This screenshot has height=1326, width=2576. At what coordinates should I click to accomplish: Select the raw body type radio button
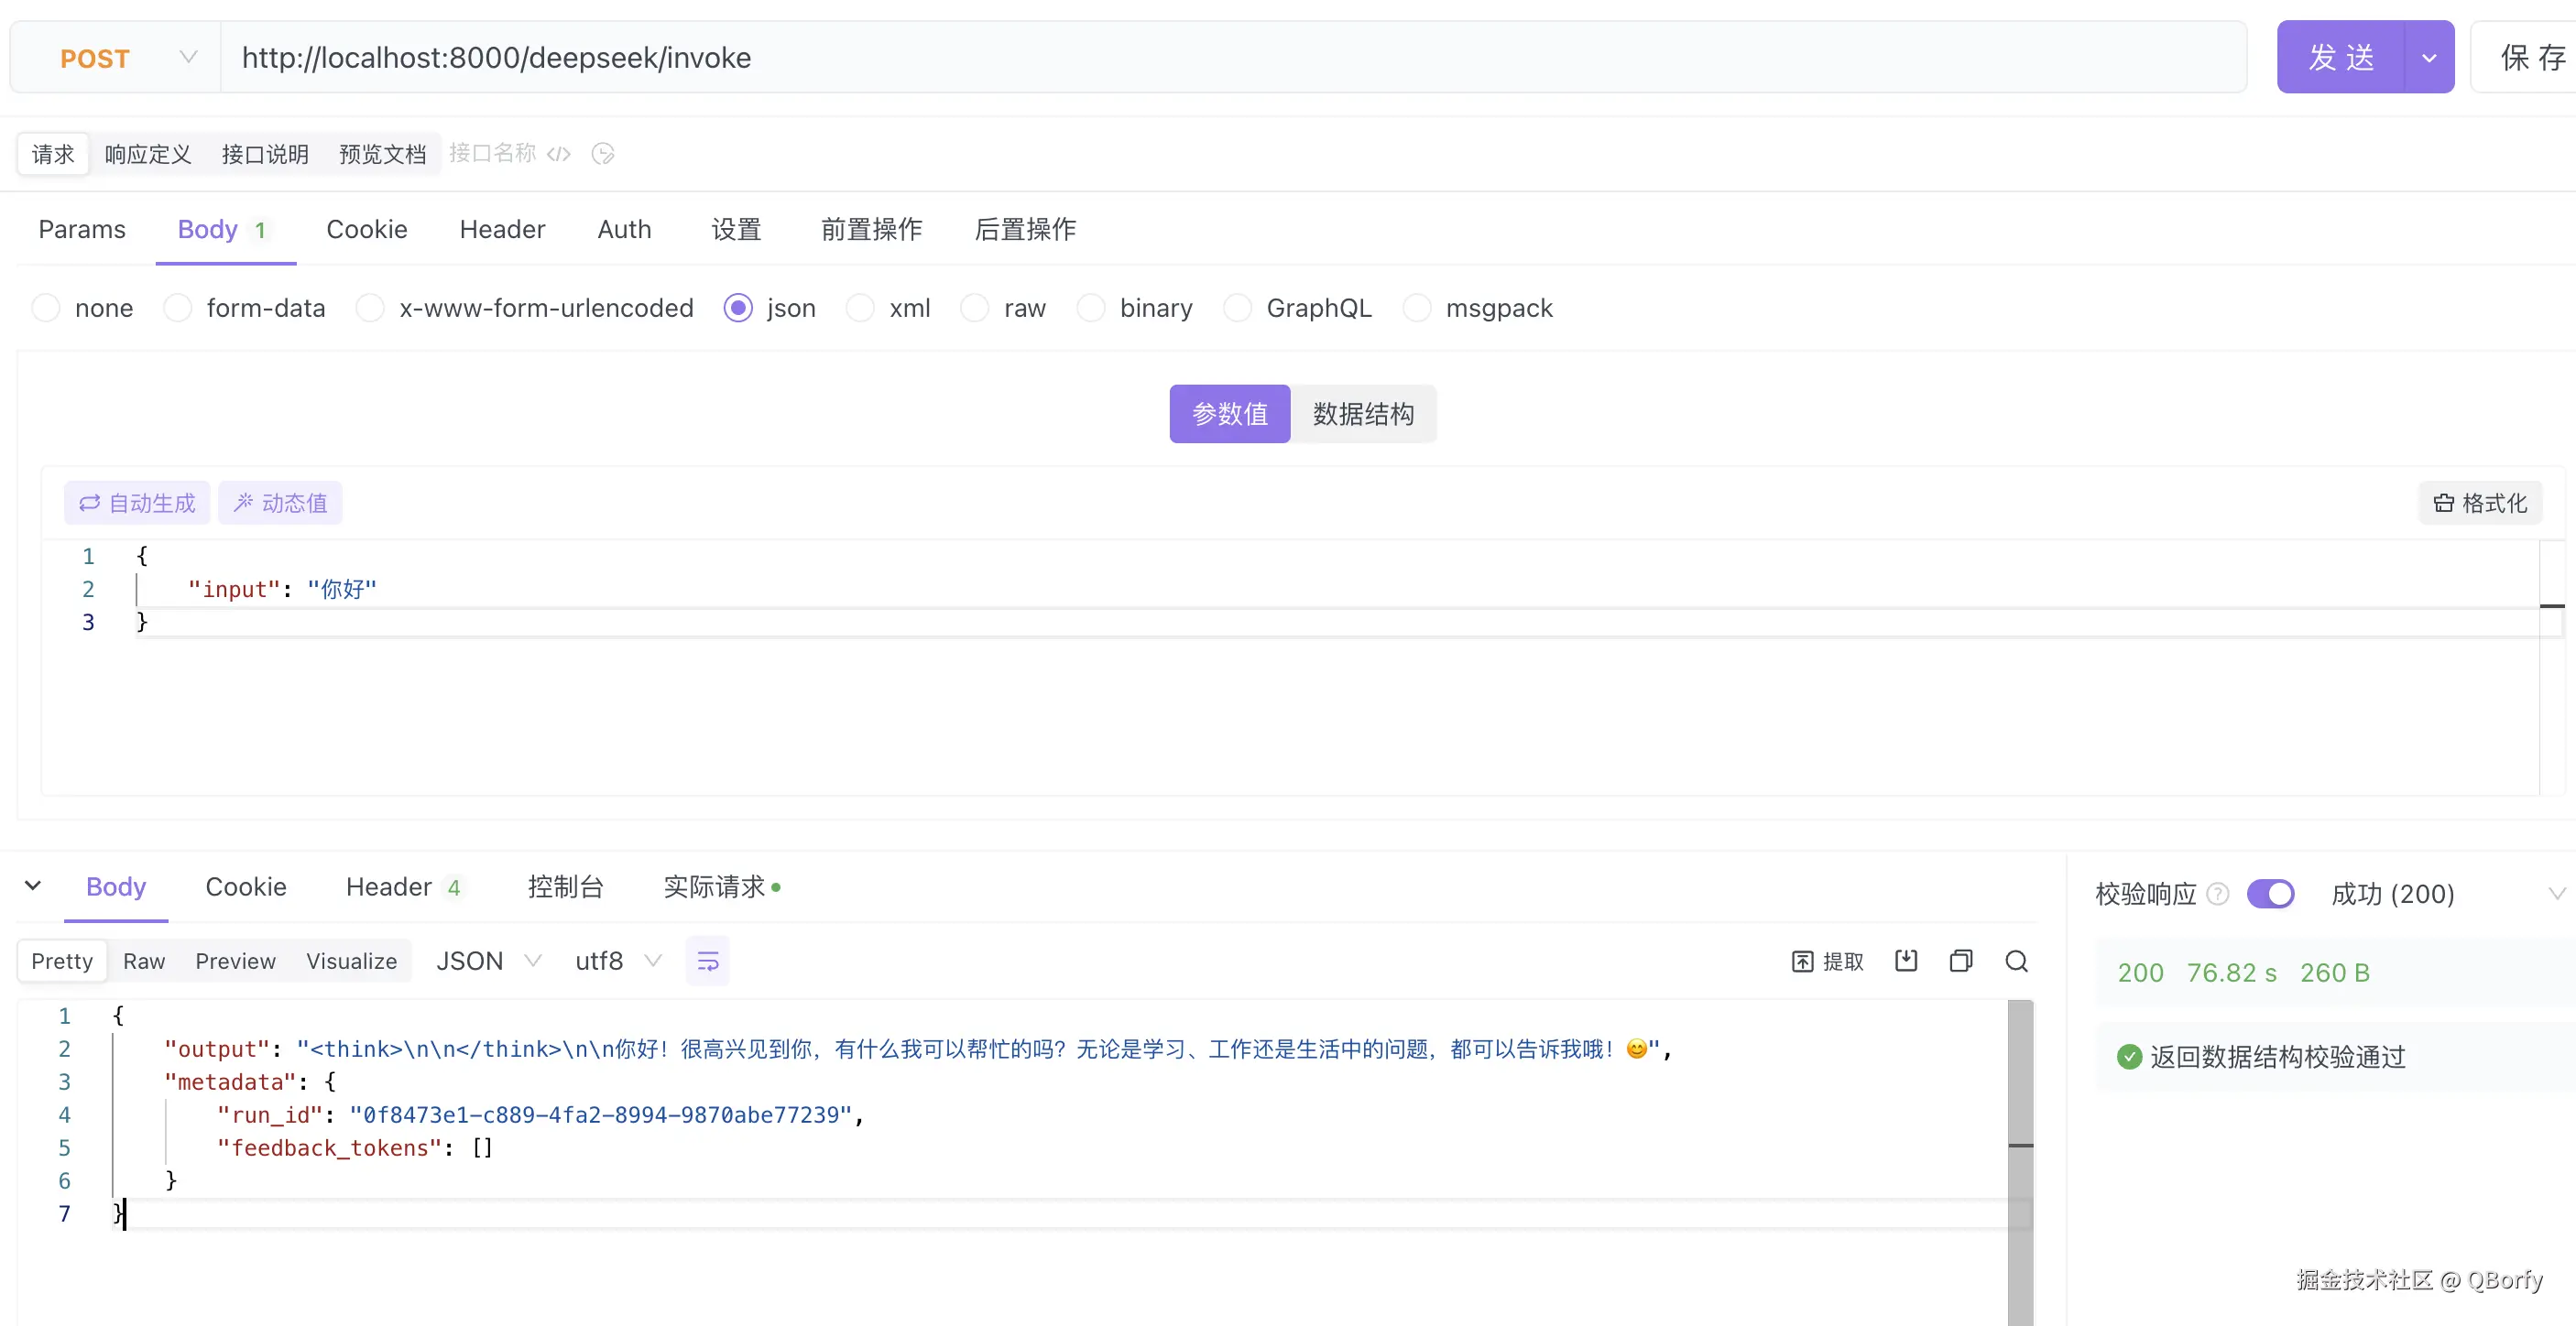(x=975, y=308)
